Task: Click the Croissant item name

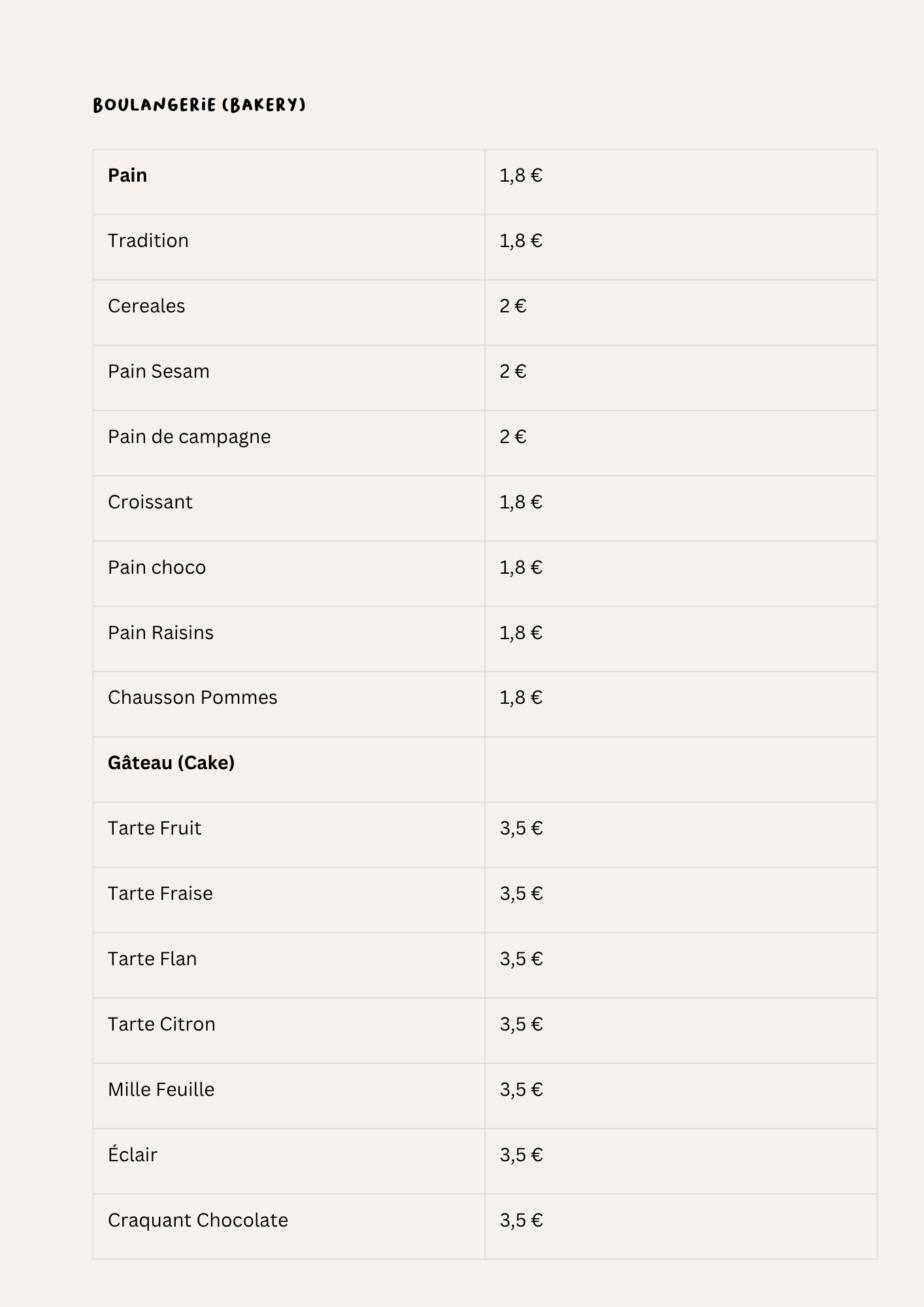Action: tap(150, 502)
